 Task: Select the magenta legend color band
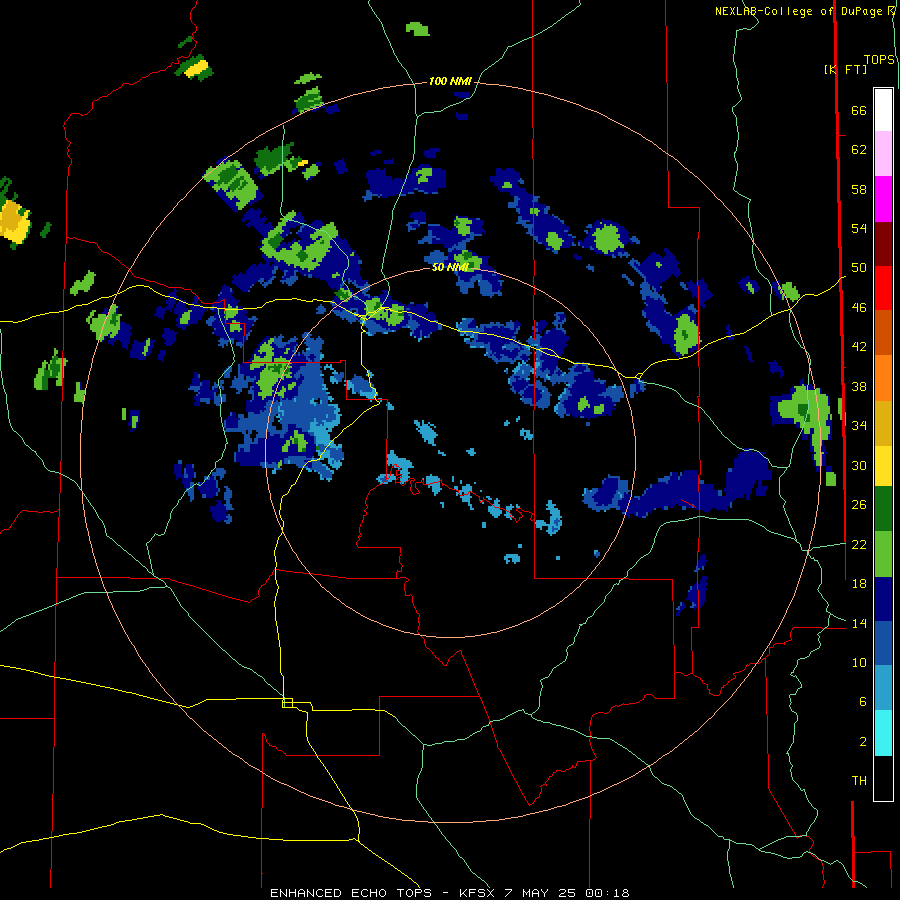click(883, 199)
